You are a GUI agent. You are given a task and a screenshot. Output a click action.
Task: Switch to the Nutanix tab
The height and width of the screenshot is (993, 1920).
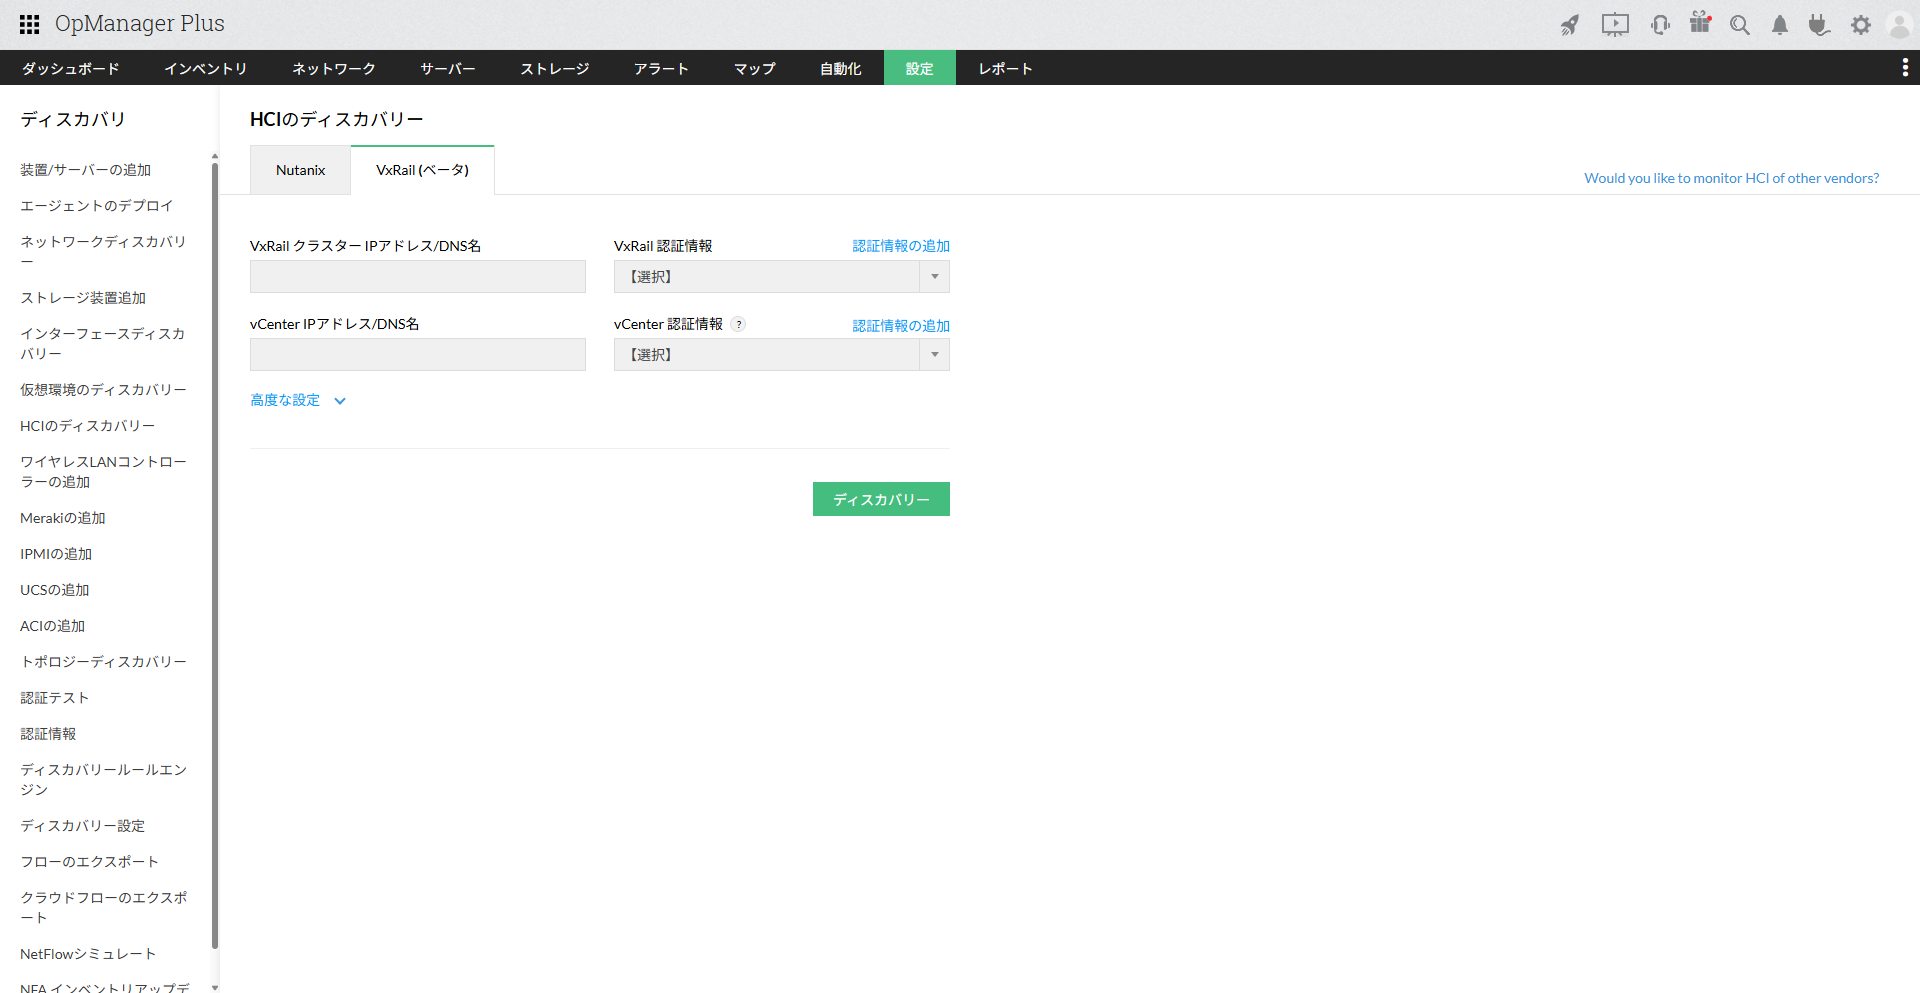(x=299, y=169)
